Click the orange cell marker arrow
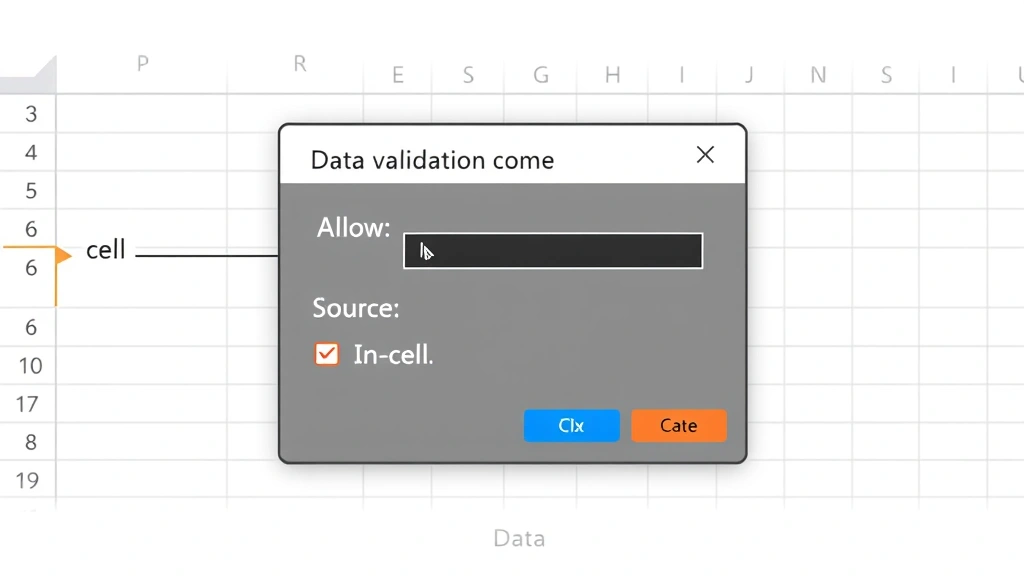 63,256
